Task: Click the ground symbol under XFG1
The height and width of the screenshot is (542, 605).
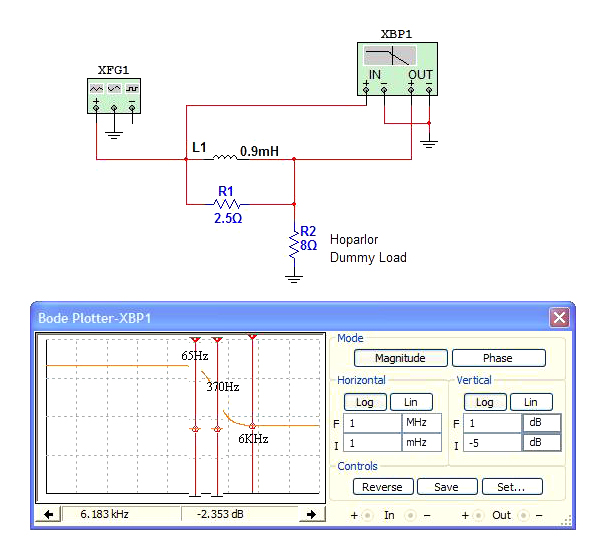Action: [113, 130]
